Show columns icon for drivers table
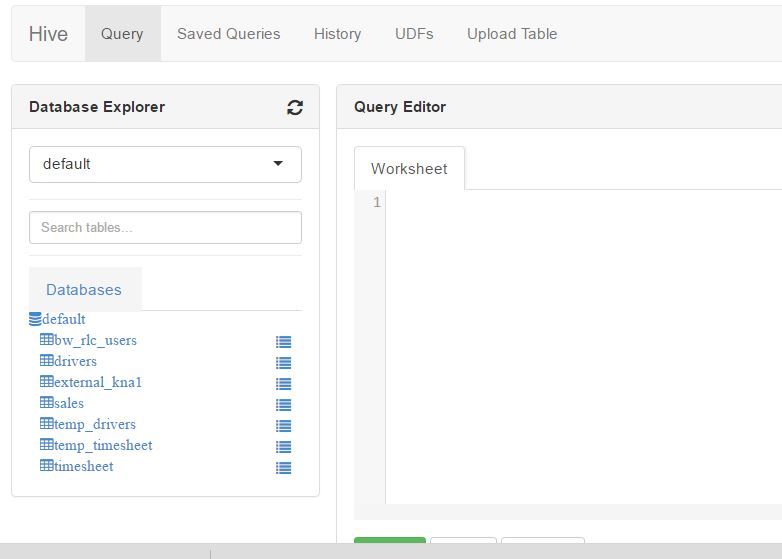 283,363
